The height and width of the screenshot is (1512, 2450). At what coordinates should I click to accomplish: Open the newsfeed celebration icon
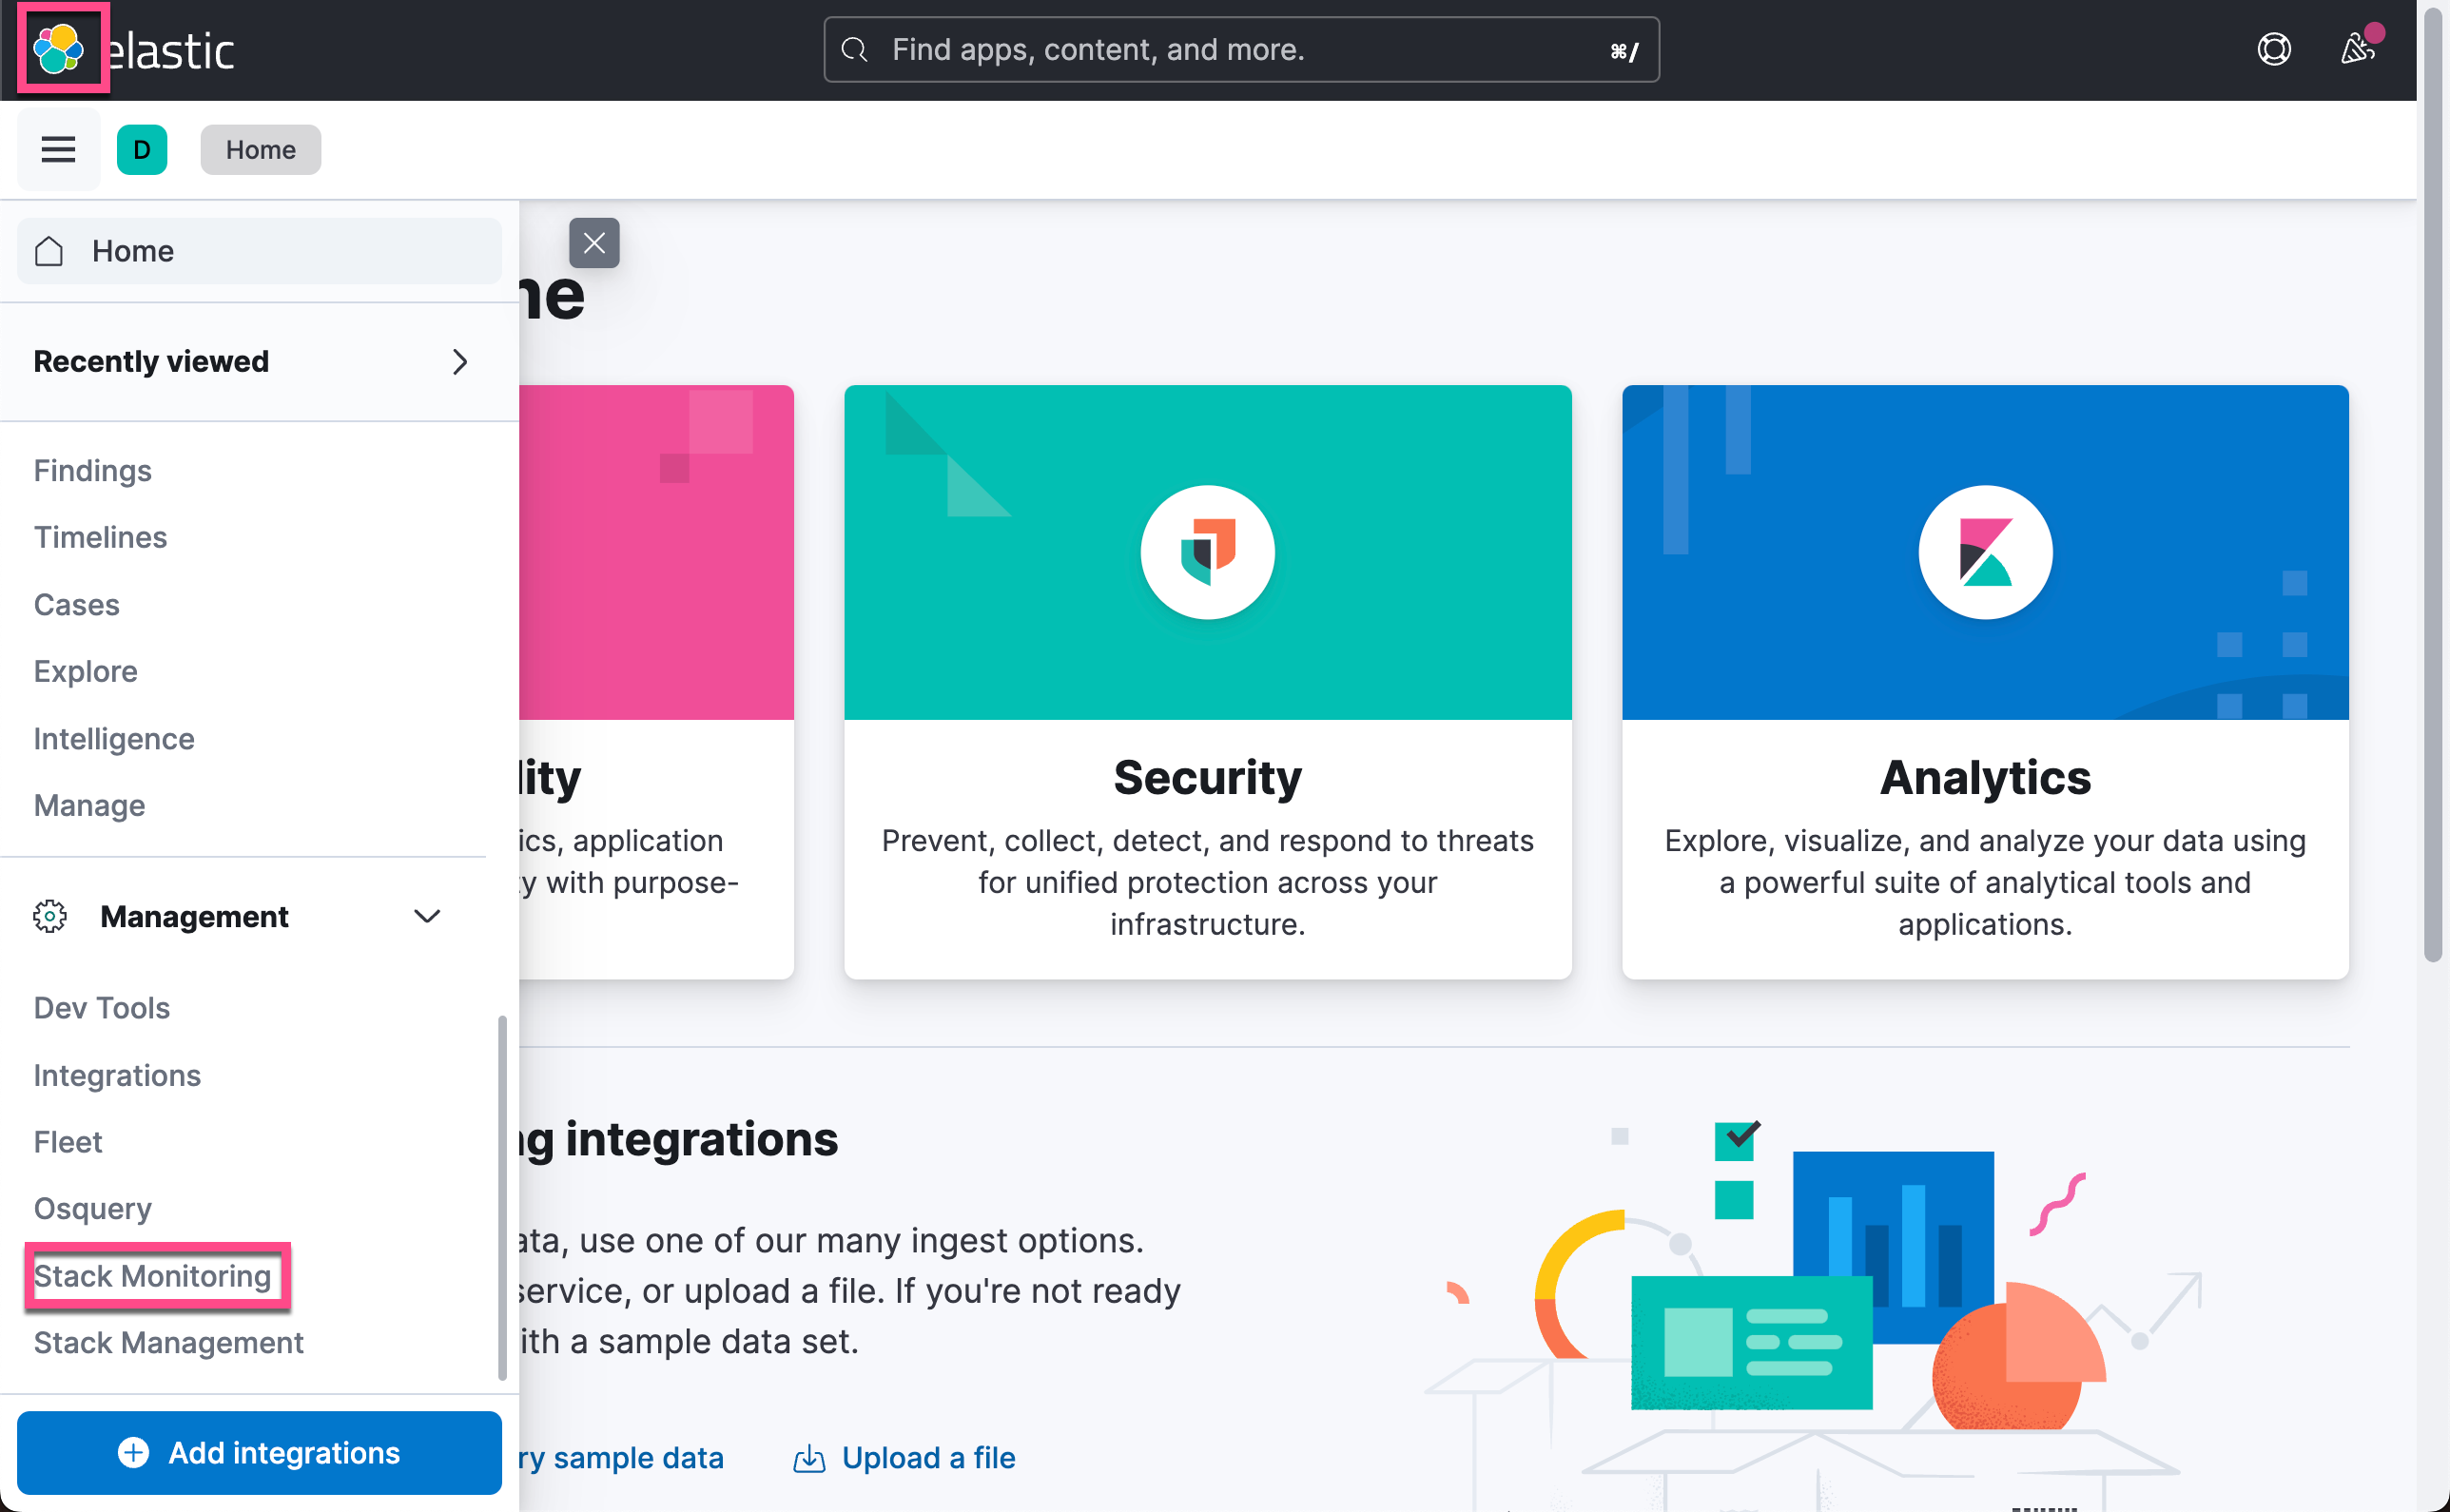pyautogui.click(x=2358, y=49)
